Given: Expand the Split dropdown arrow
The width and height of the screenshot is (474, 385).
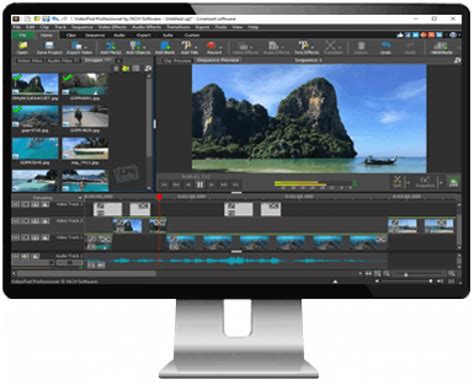Looking at the screenshot, I should [407, 182].
